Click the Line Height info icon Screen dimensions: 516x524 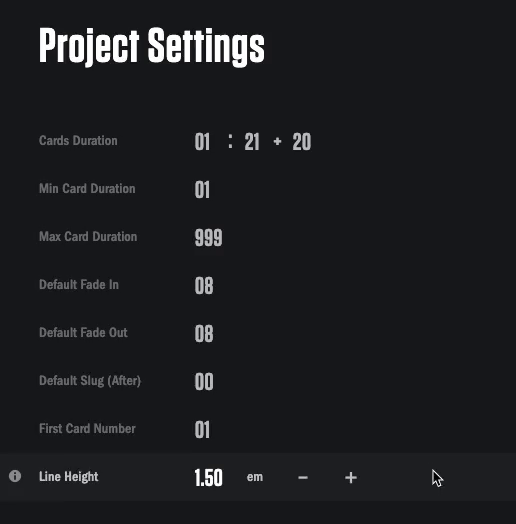tap(15, 476)
